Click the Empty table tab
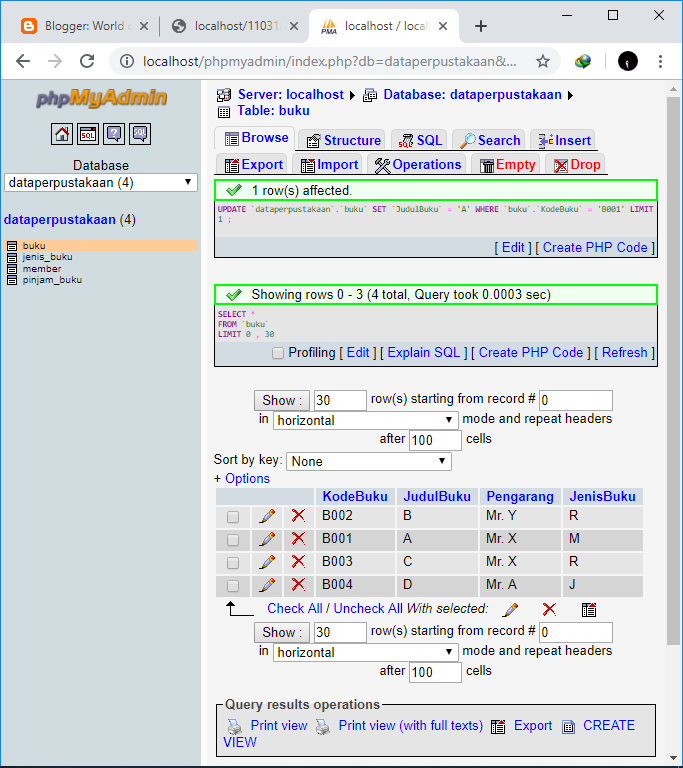This screenshot has height=768, width=683. point(507,165)
